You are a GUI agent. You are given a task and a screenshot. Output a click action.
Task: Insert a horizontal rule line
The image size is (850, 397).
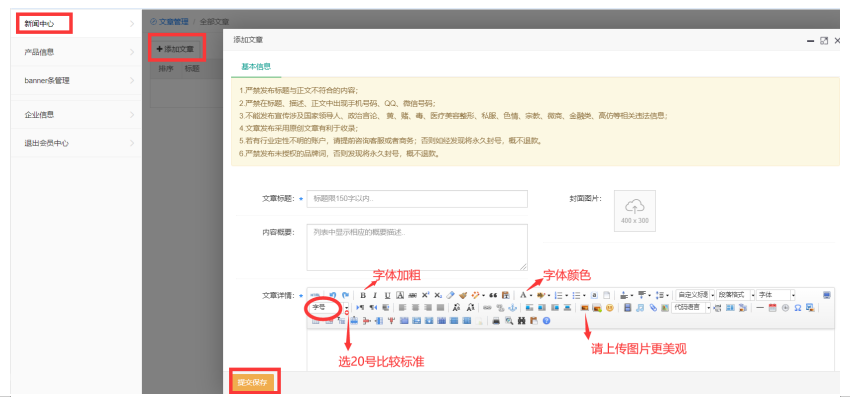tap(760, 308)
